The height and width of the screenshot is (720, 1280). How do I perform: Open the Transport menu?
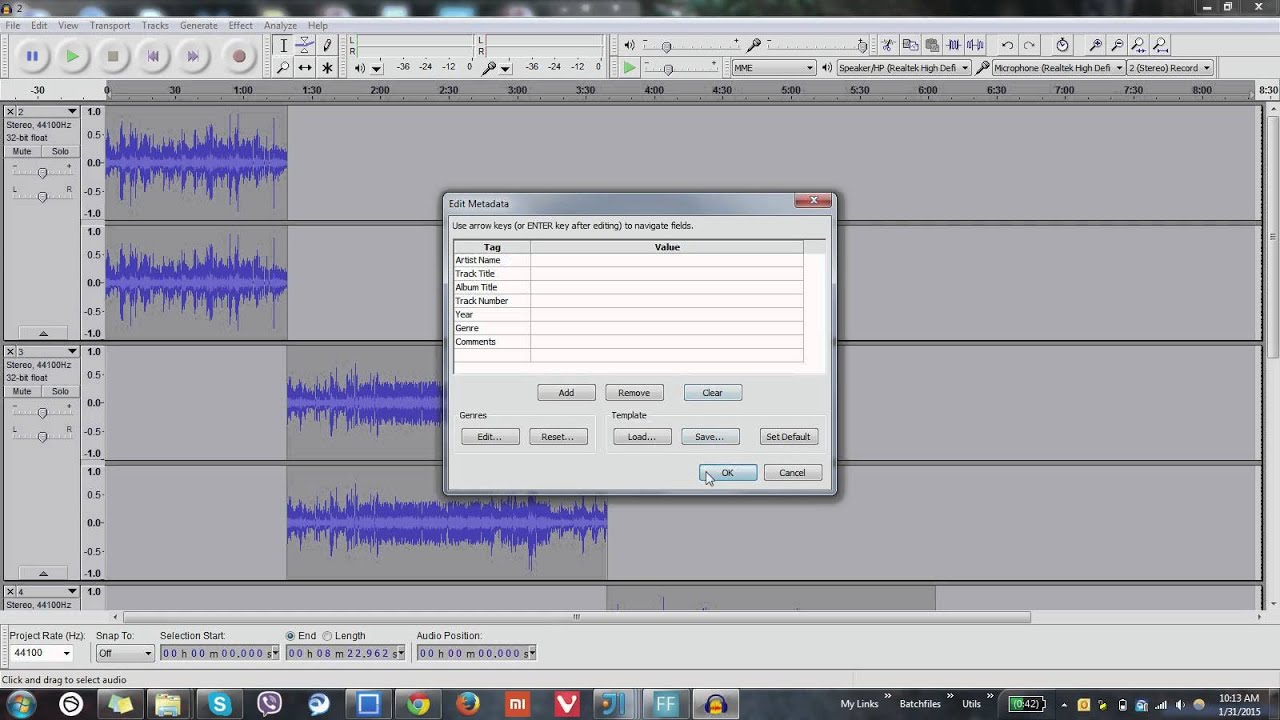110,25
